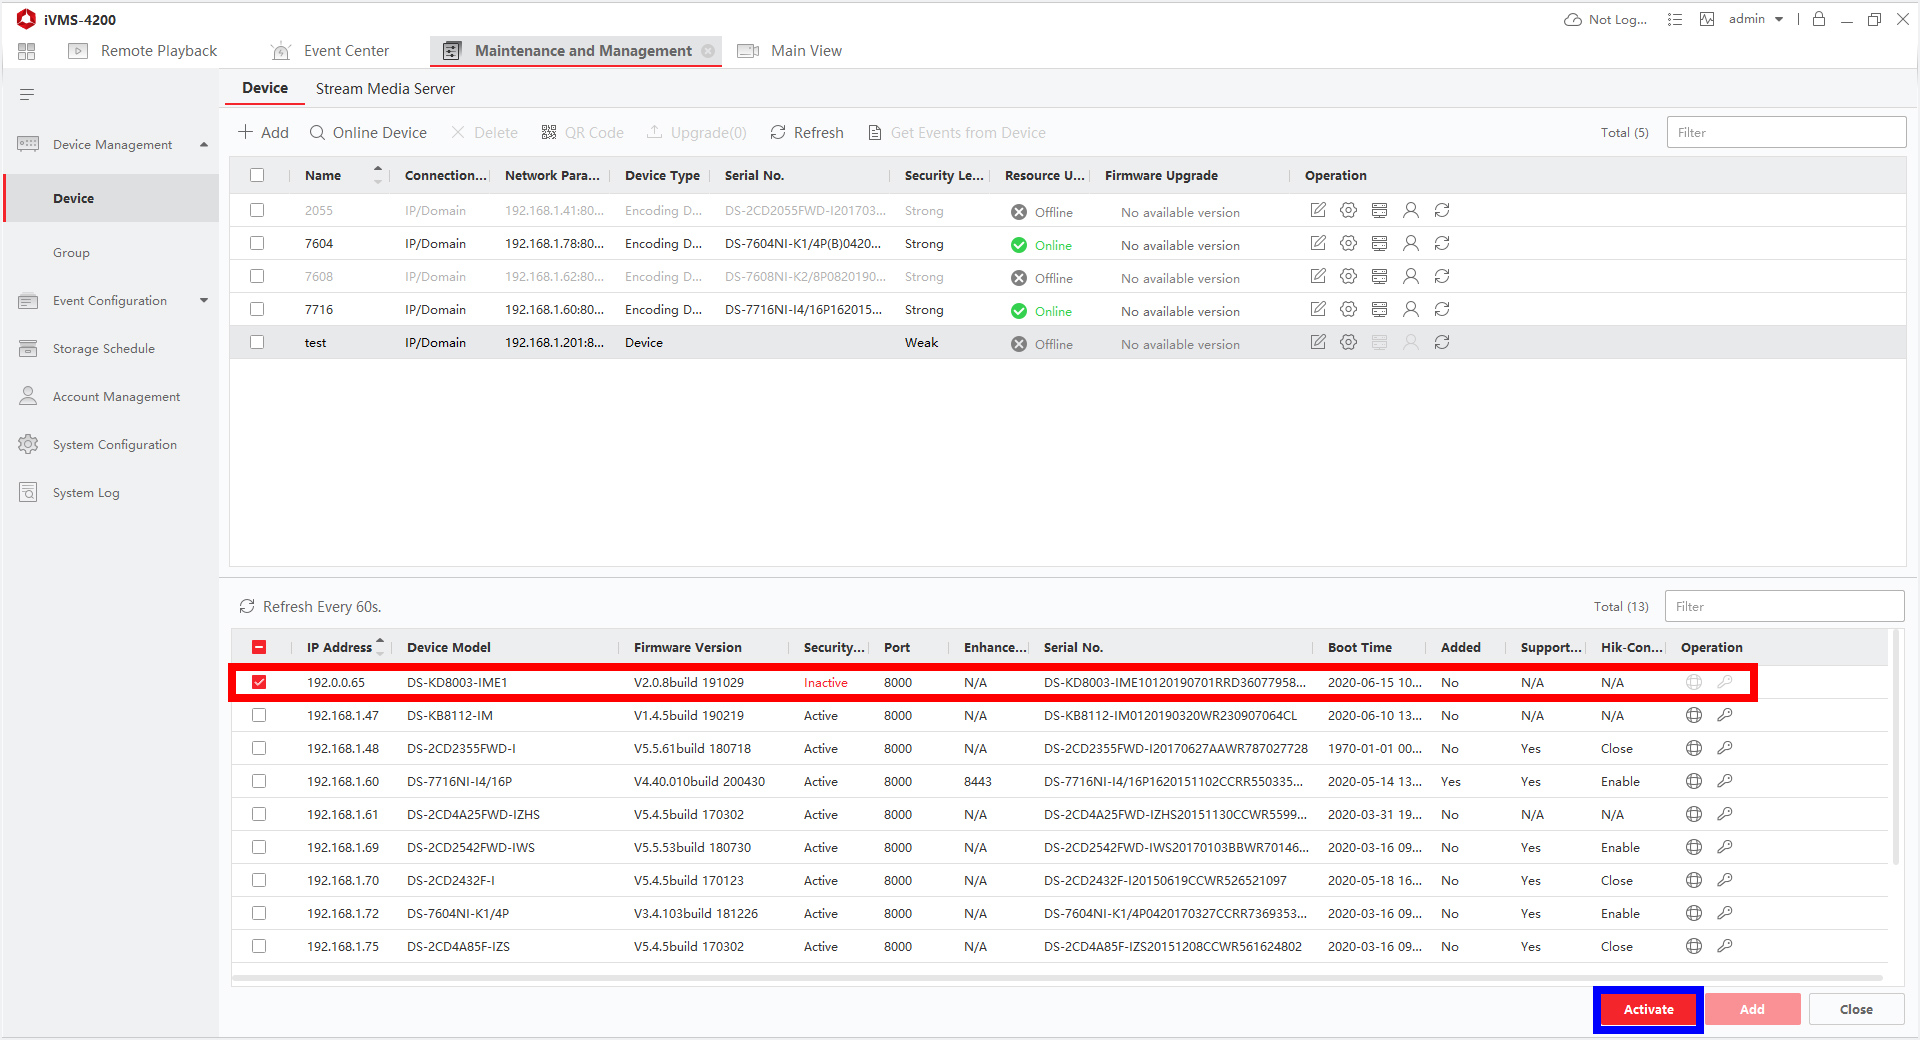Uncheck the 192.0.0.65 row checkbox
This screenshot has height=1040, width=1920.
pyautogui.click(x=259, y=682)
